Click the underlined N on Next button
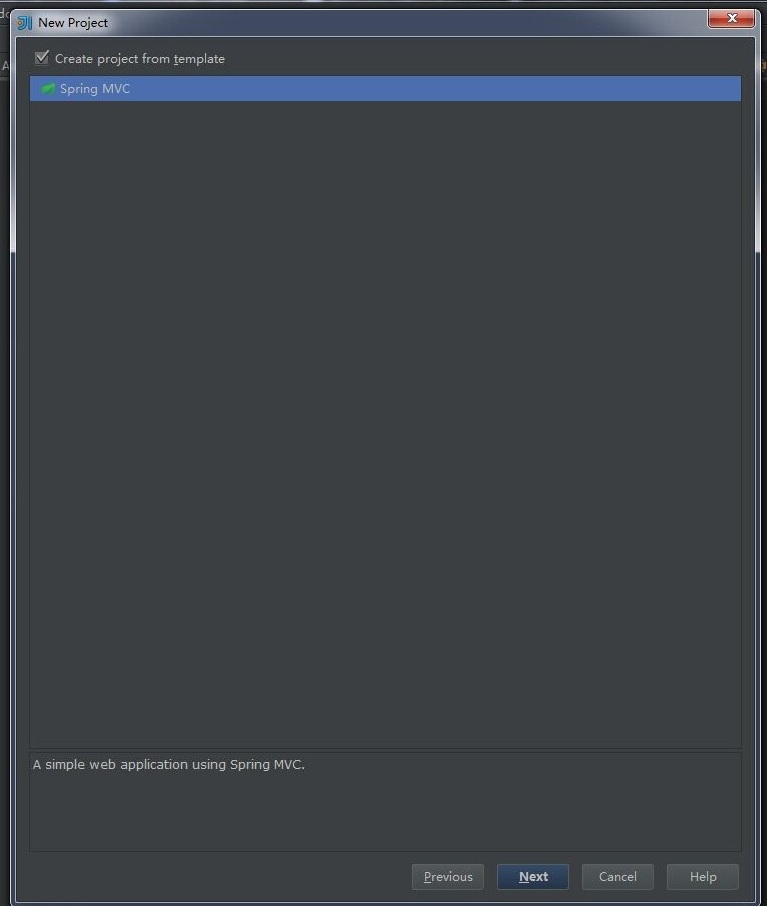 pos(524,877)
